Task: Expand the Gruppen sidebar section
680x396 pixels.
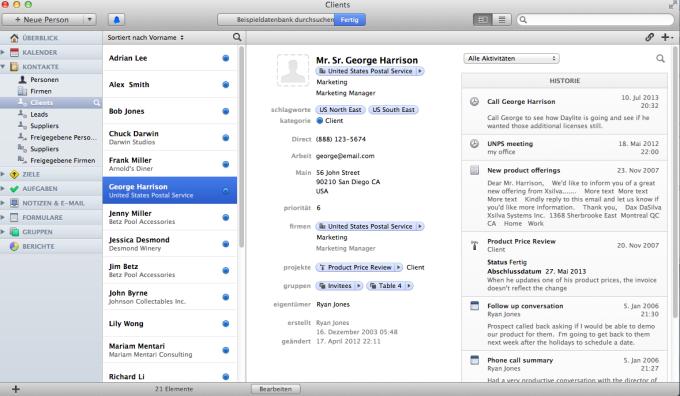Action: click(x=3, y=232)
